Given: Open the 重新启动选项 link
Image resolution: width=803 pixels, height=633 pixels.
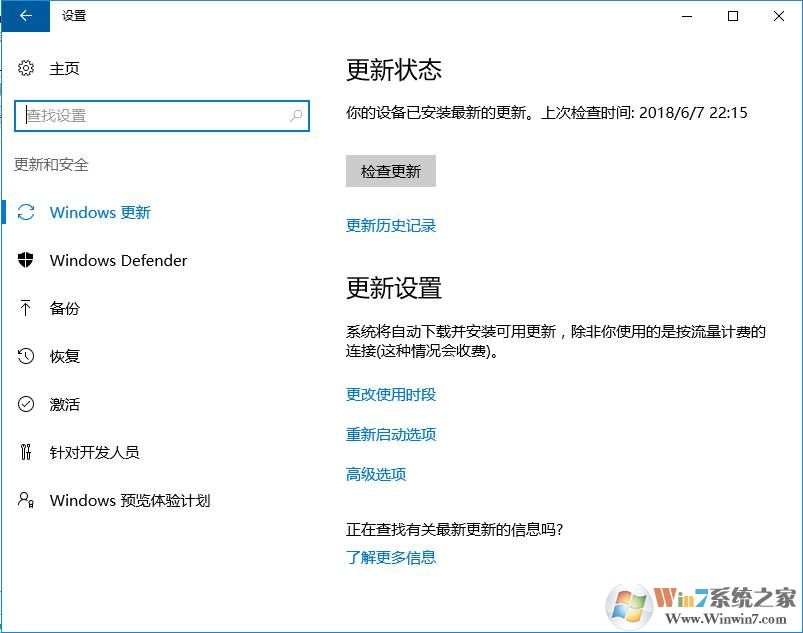Looking at the screenshot, I should click(391, 434).
